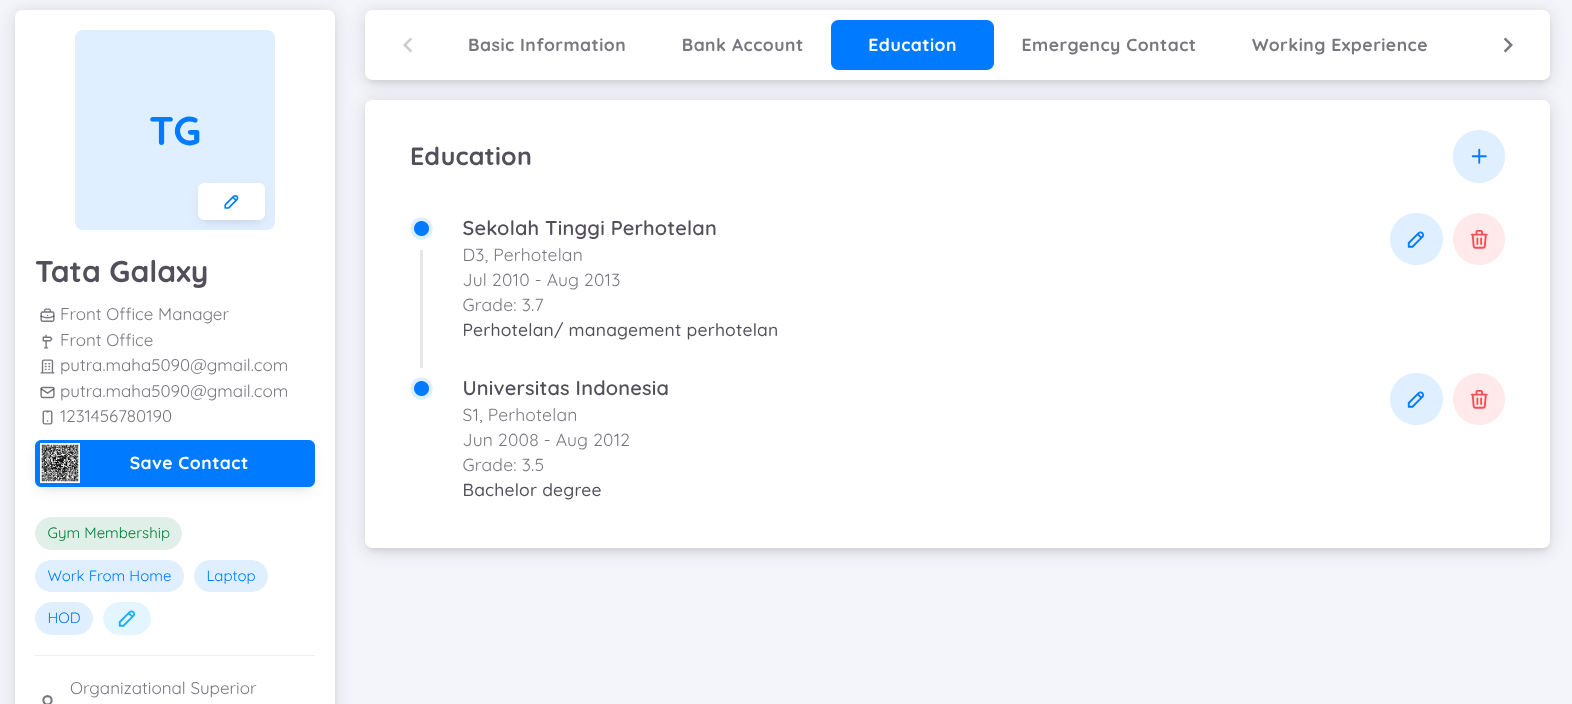Edit the Universitas Indonesia education entry
Viewport: 1572px width, 704px height.
tap(1416, 399)
